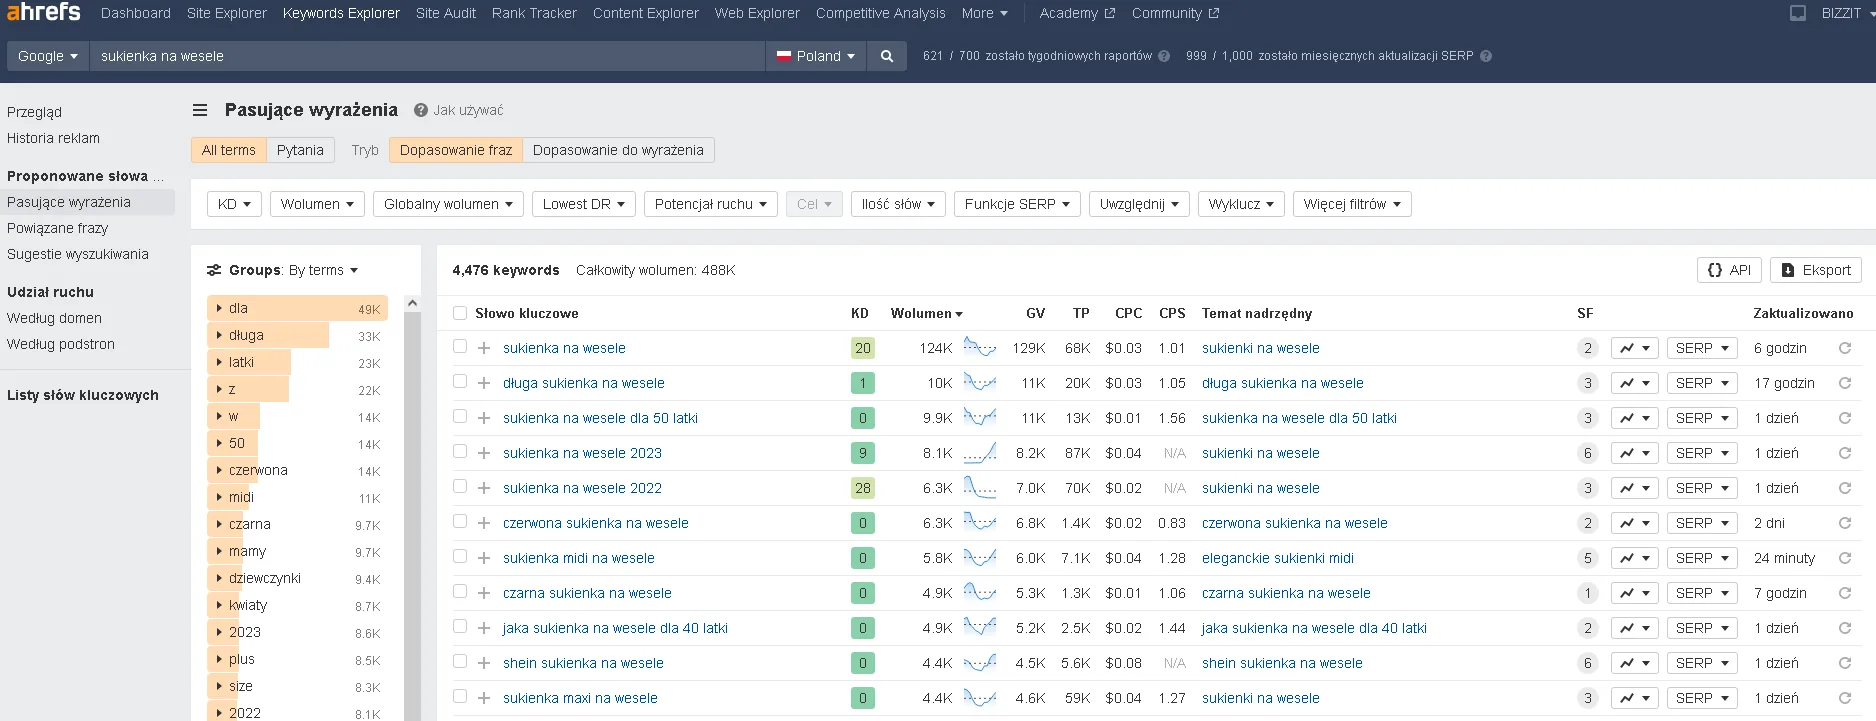The image size is (1876, 721).
Task: Check the box for 'sukienka na wesele 2022'
Action: coord(460,487)
